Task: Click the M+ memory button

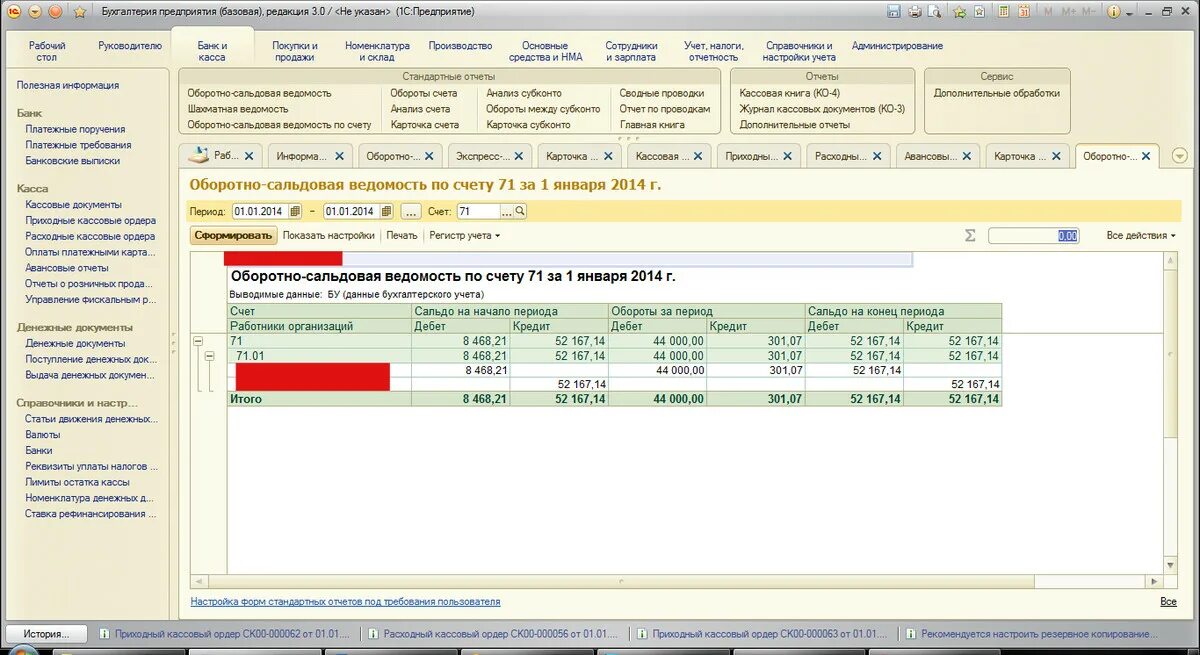Action: click(x=1068, y=12)
